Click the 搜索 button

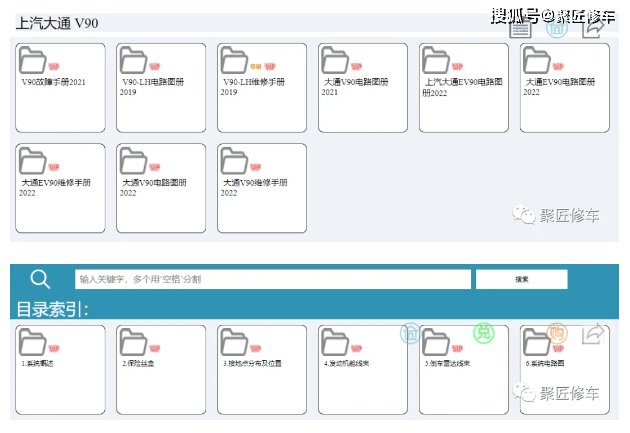point(522,279)
